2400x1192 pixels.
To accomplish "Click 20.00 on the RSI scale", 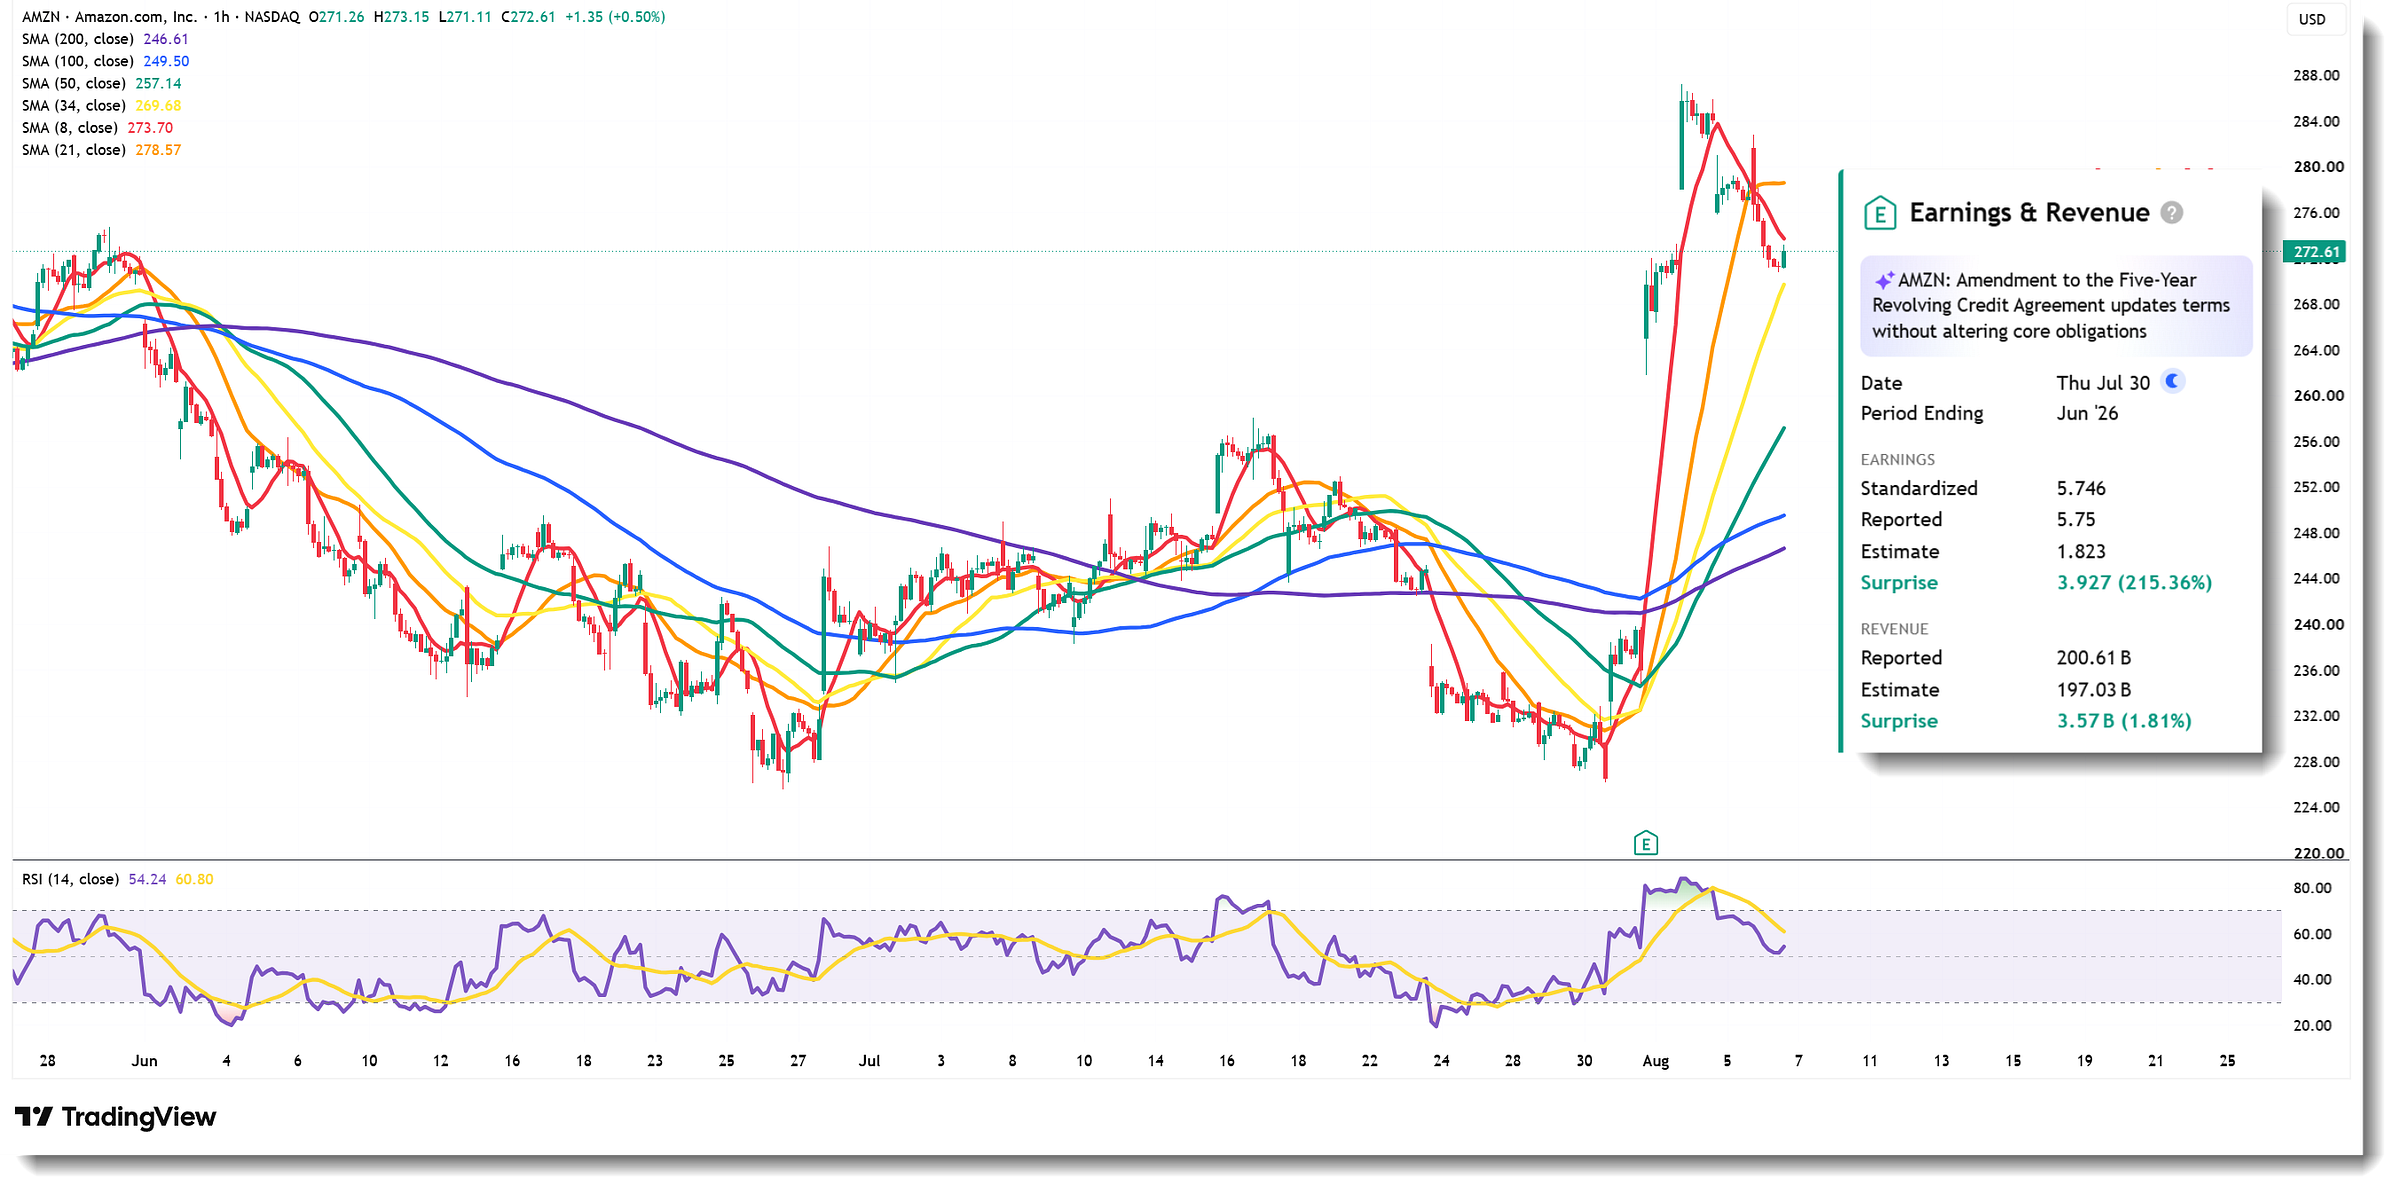I will (2312, 1024).
